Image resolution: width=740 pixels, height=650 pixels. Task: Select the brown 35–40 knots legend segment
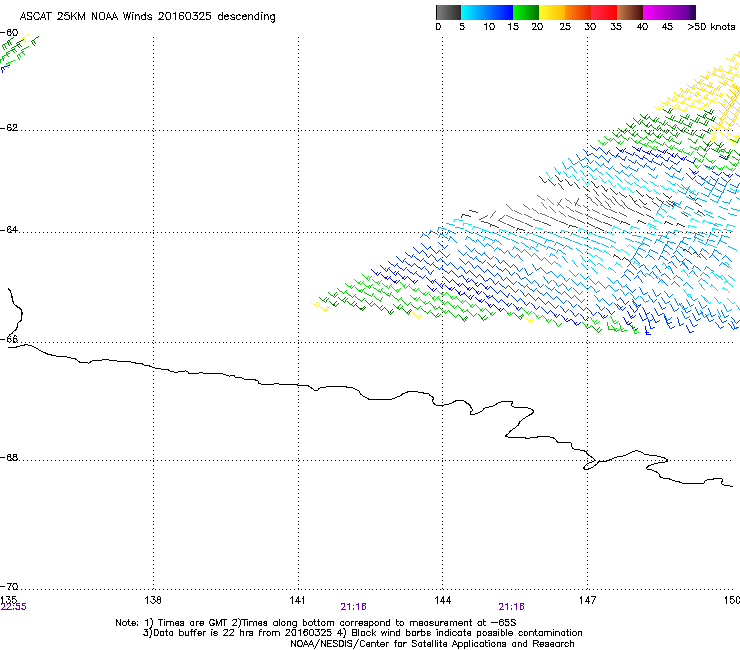pyautogui.click(x=630, y=12)
